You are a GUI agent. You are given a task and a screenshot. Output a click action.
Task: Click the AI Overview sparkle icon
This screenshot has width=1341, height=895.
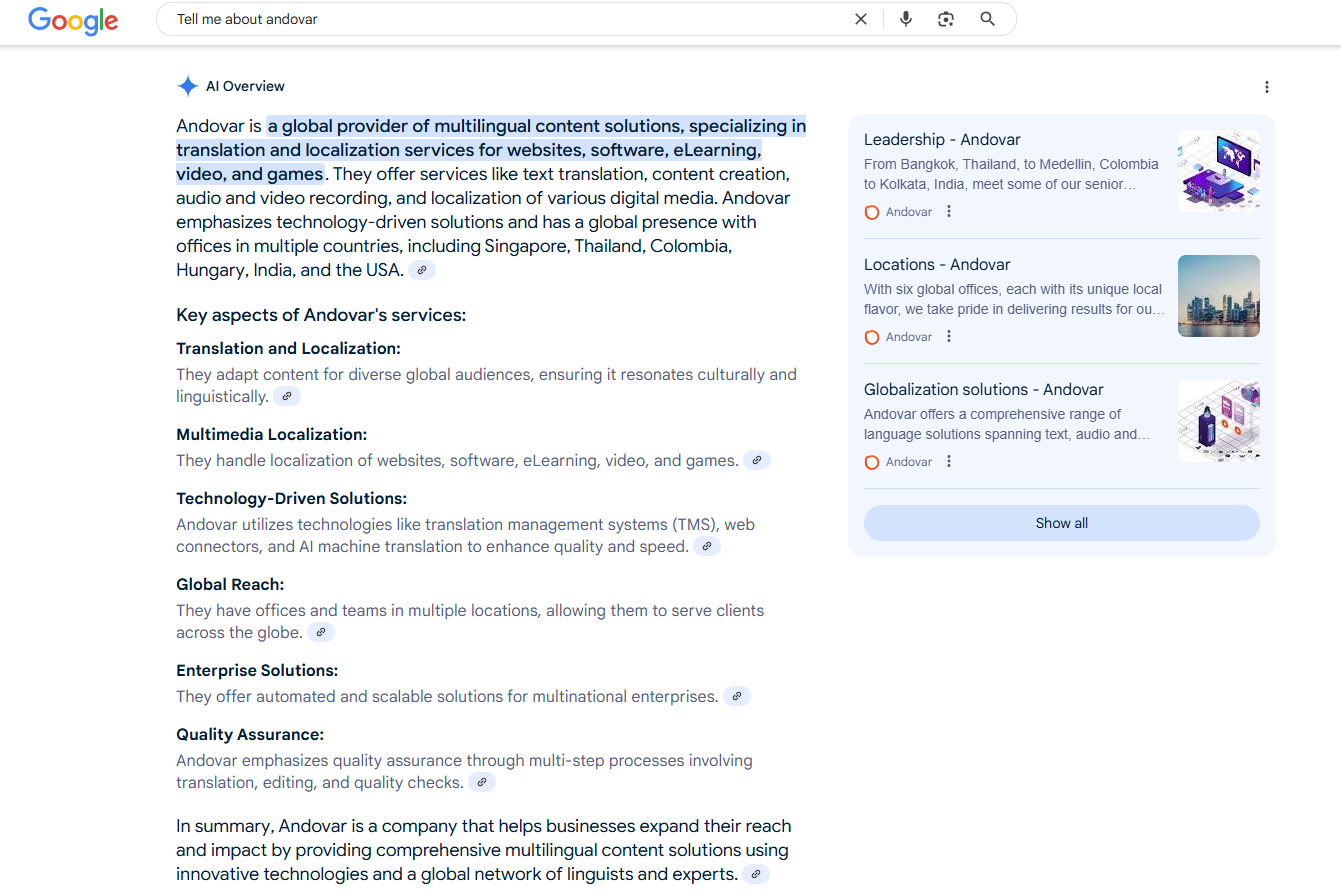[187, 87]
